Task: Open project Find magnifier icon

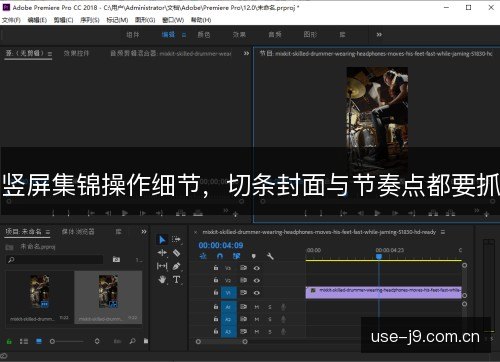Action: tap(132, 341)
